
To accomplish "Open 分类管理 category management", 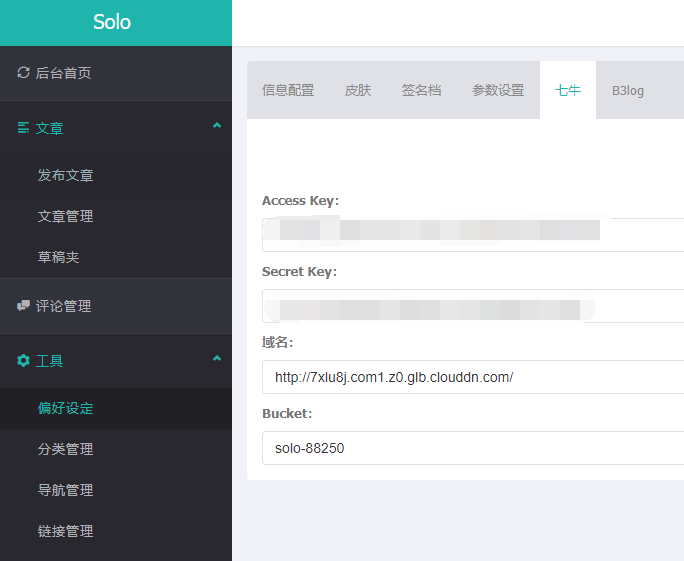I will [x=66, y=449].
